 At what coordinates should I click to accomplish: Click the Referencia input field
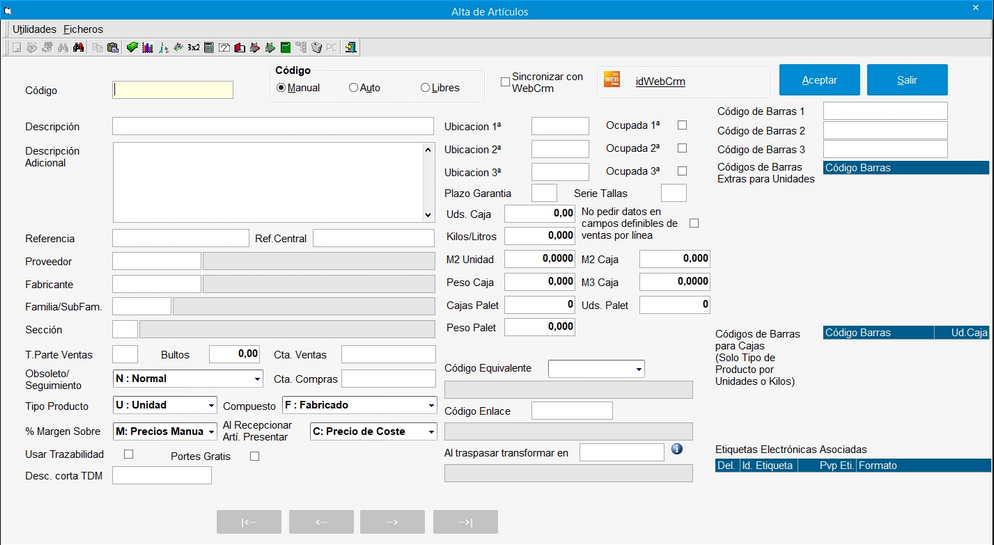click(181, 238)
